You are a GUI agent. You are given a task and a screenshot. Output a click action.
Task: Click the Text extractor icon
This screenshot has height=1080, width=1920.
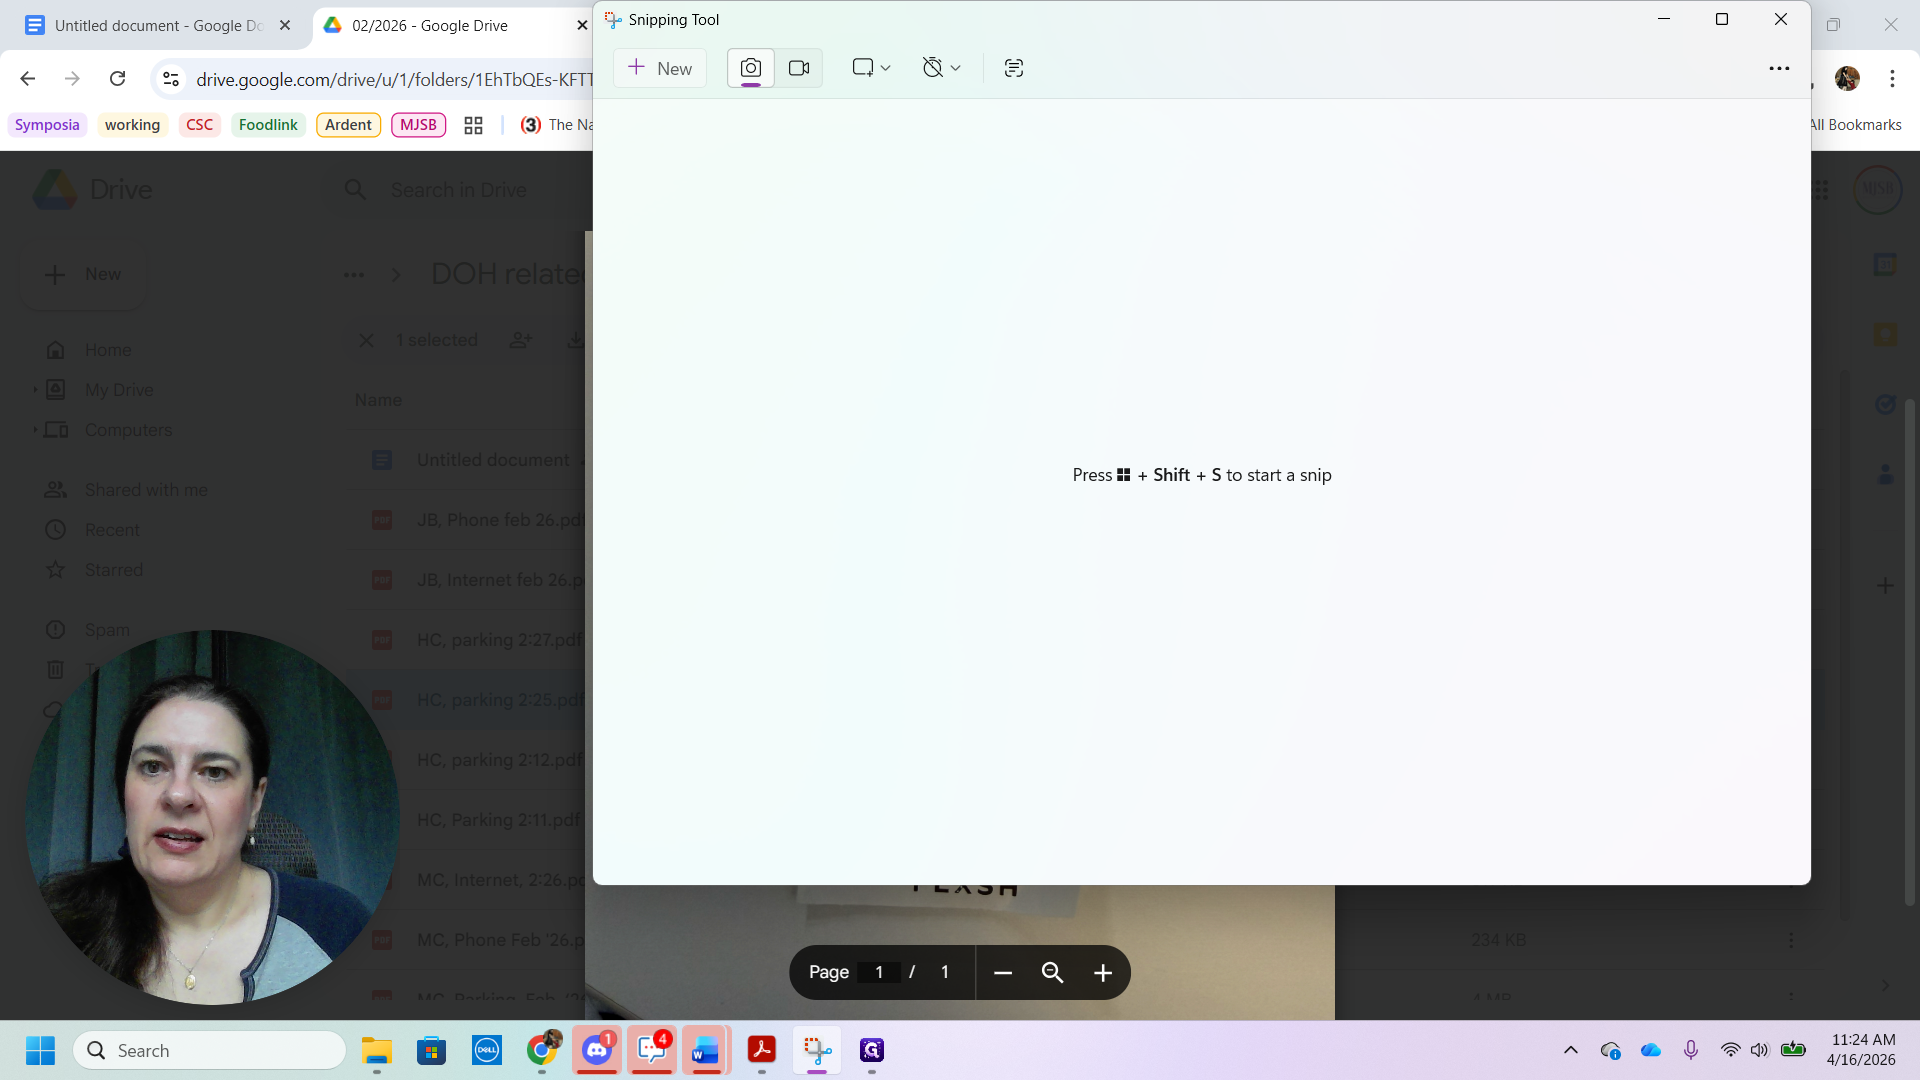(1013, 68)
